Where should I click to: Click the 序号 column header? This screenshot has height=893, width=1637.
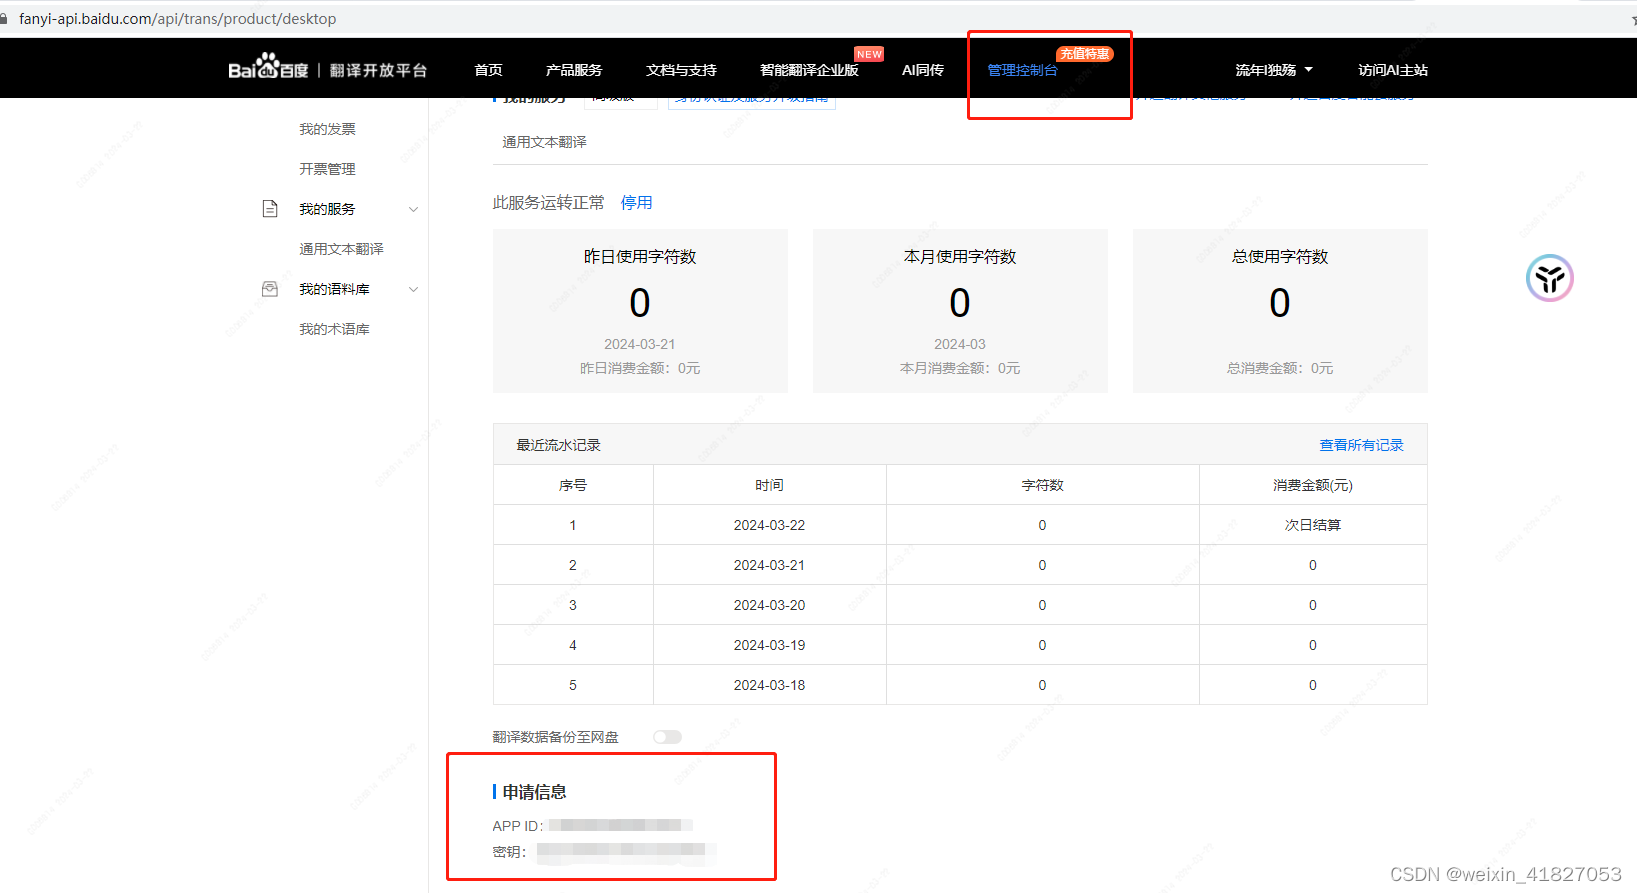(573, 485)
